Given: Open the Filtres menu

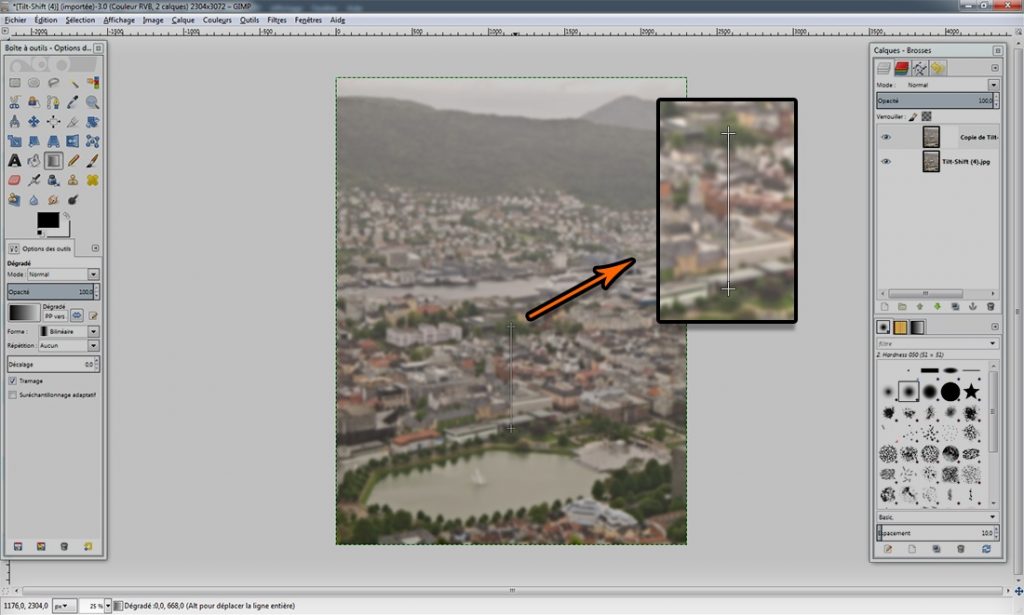Looking at the screenshot, I should click(276, 19).
